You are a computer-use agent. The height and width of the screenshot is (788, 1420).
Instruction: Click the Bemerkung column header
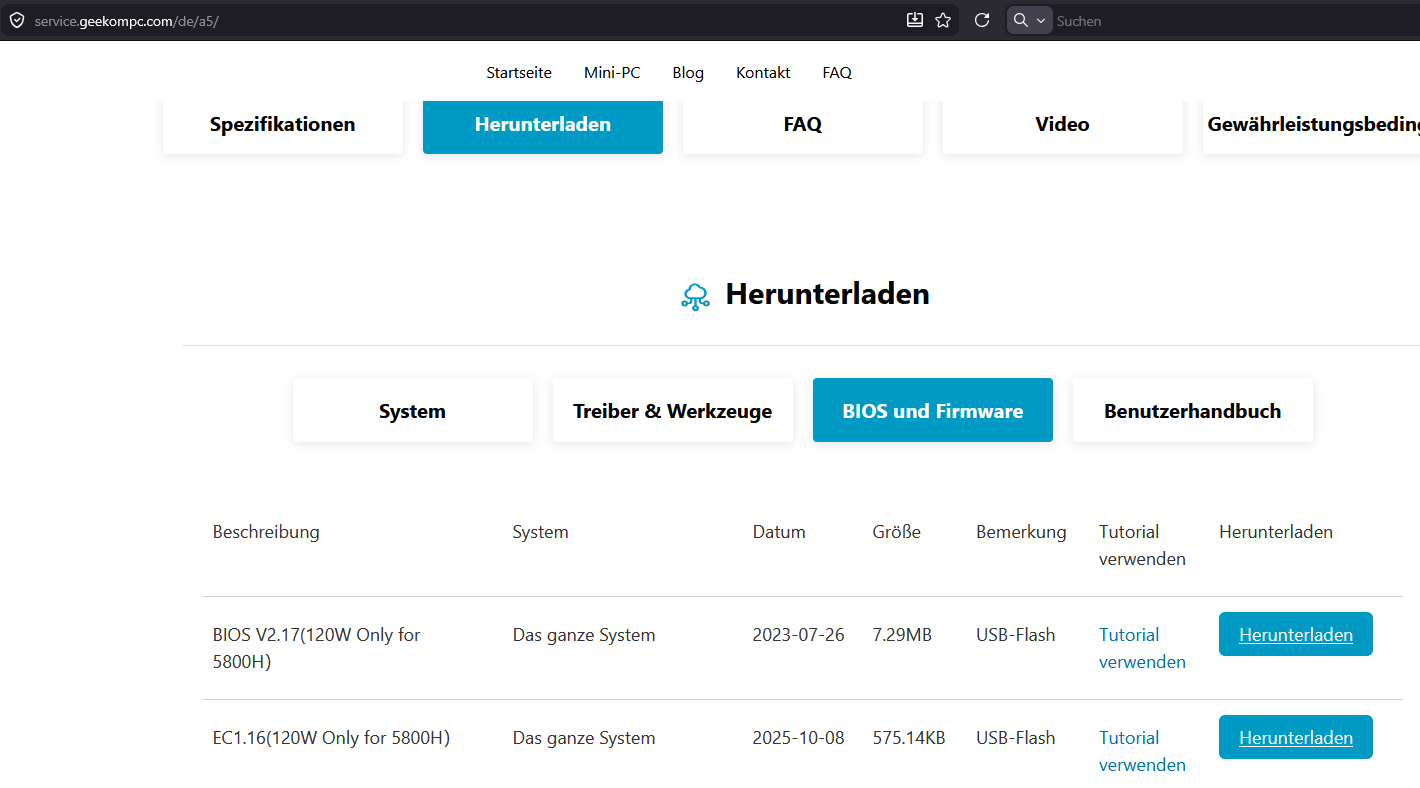[1021, 532]
